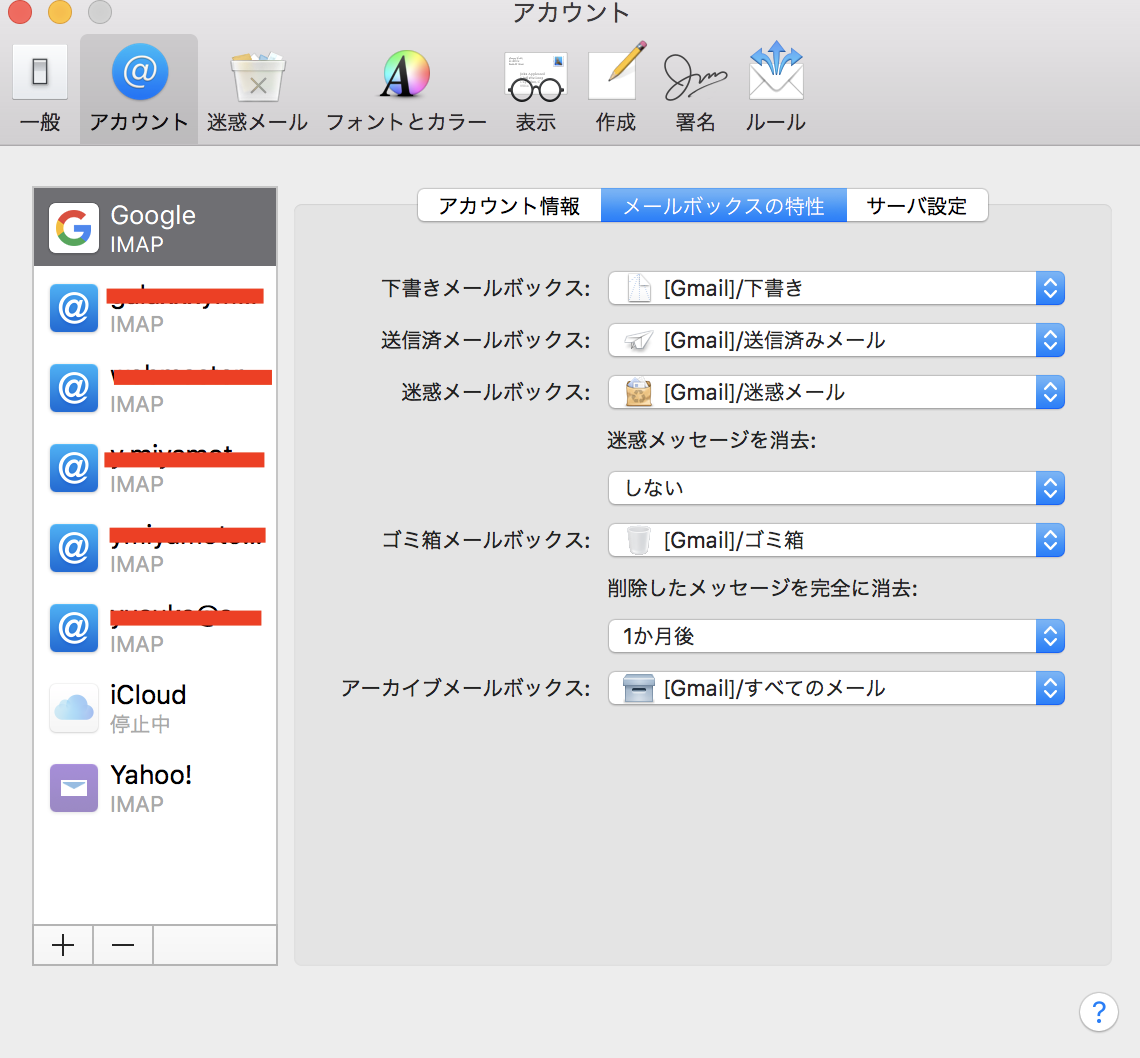Select the iCloud account in sidebar
1140x1058 pixels.
click(x=155, y=708)
